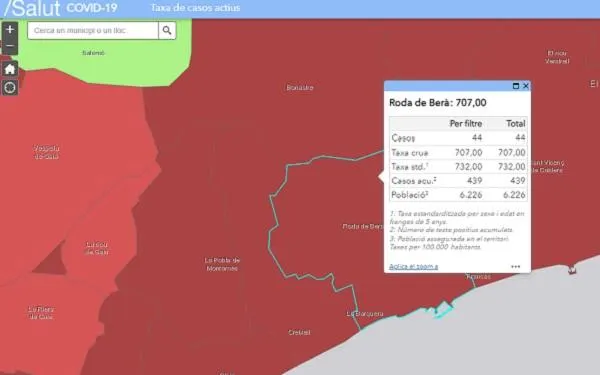Zoom in with the plus button

click(x=10, y=29)
